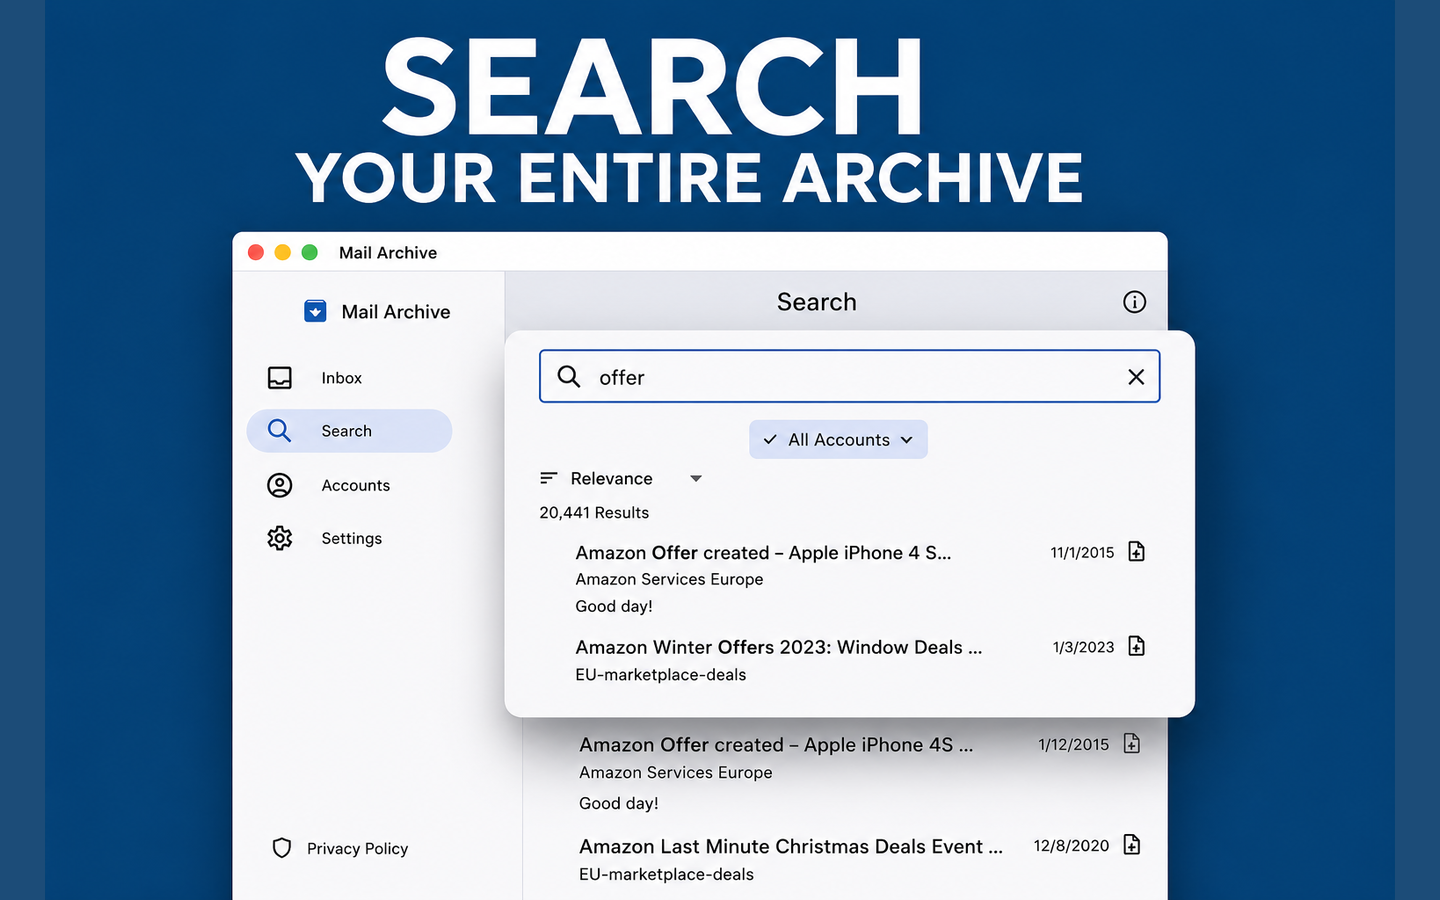
Task: Click 'Amazon Services Europe' under 1/12/2015 email
Action: tap(676, 772)
